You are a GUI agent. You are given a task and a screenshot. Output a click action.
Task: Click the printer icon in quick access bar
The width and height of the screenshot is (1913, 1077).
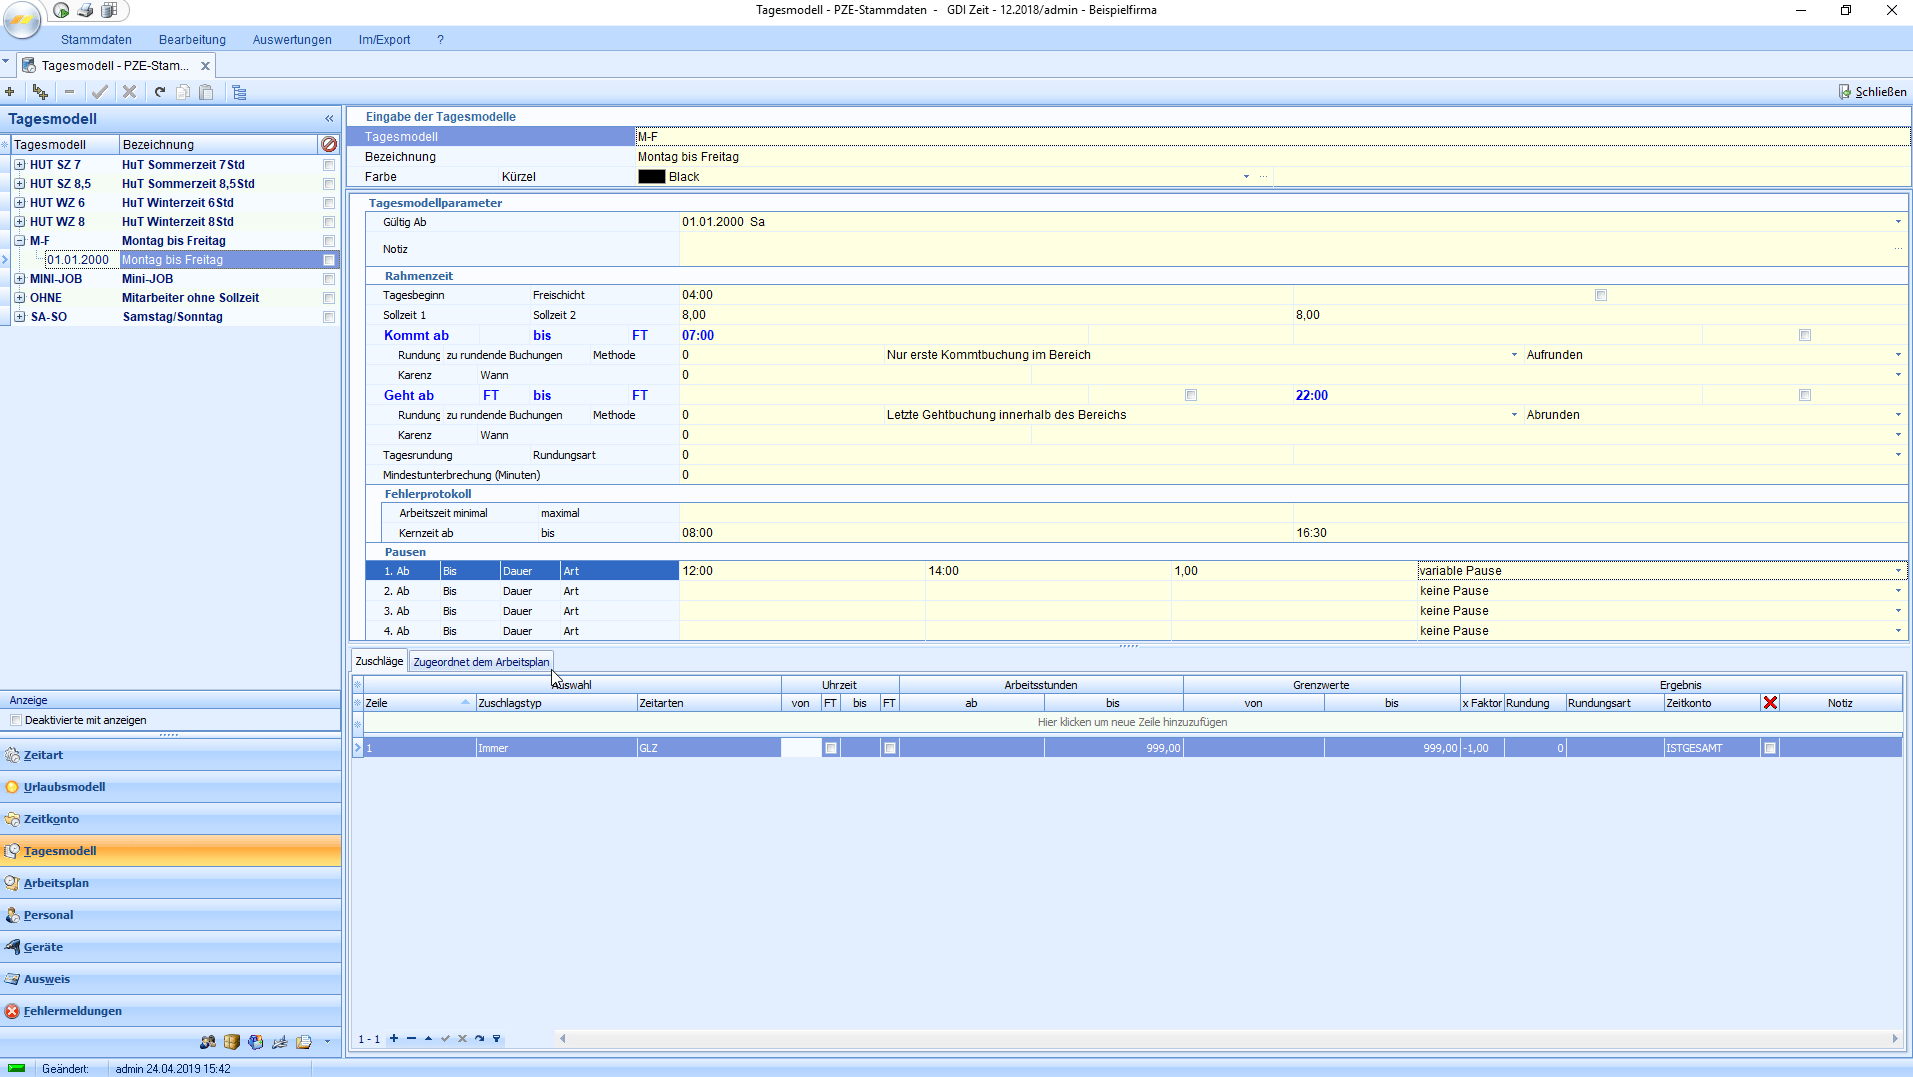point(86,10)
